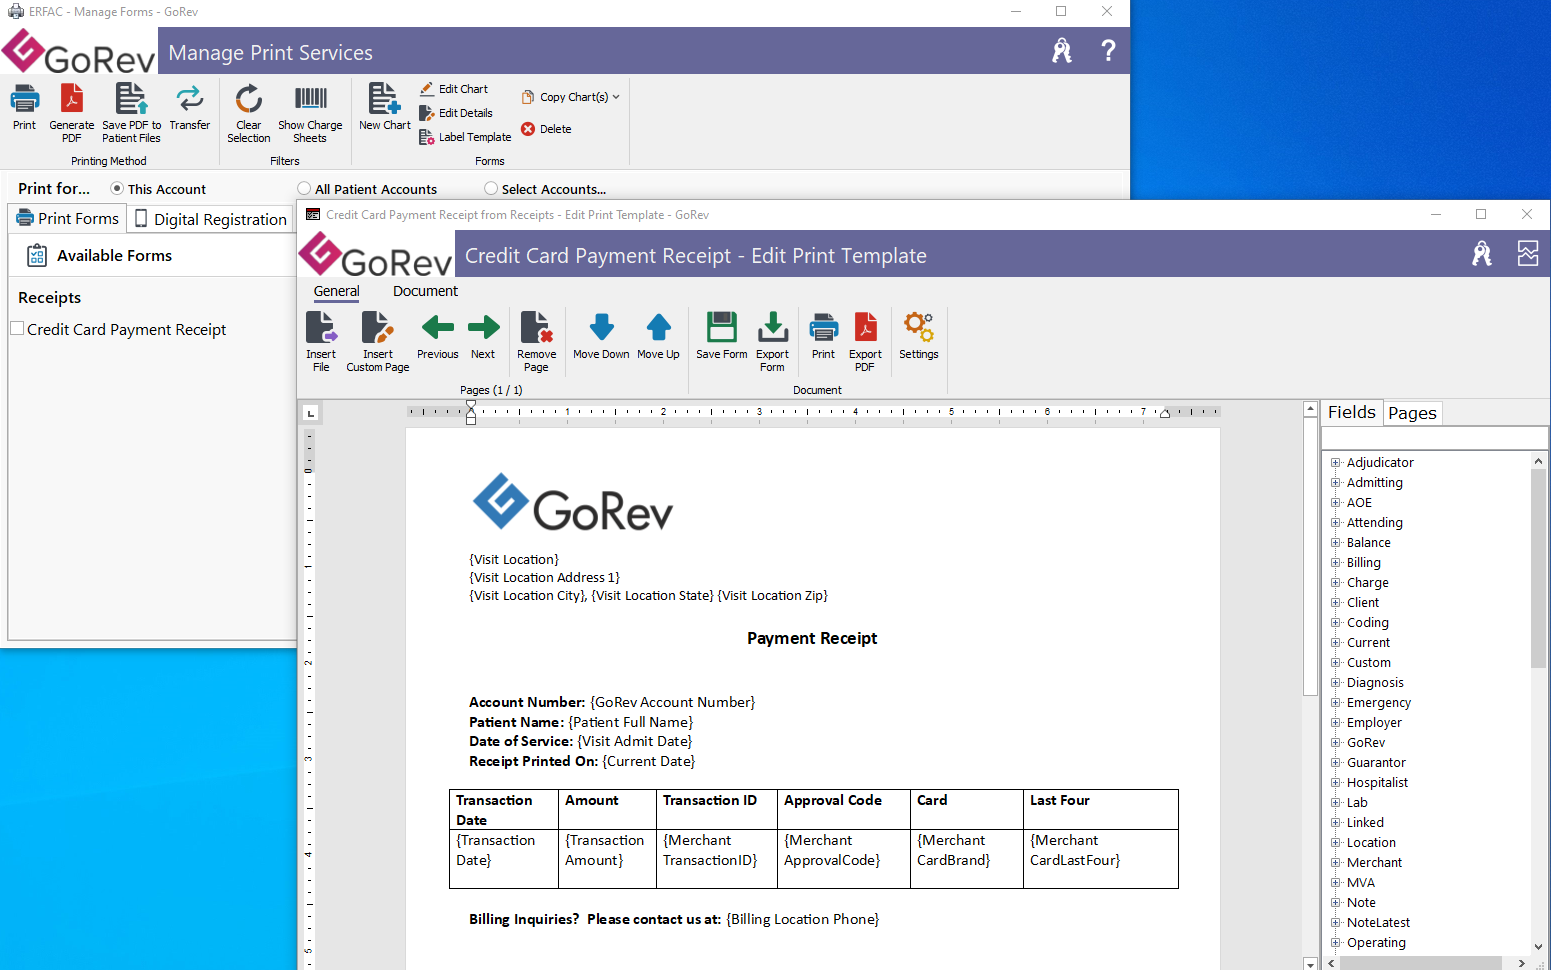Open Copy Chart(s) dropdown
The height and width of the screenshot is (970, 1551).
pos(570,97)
